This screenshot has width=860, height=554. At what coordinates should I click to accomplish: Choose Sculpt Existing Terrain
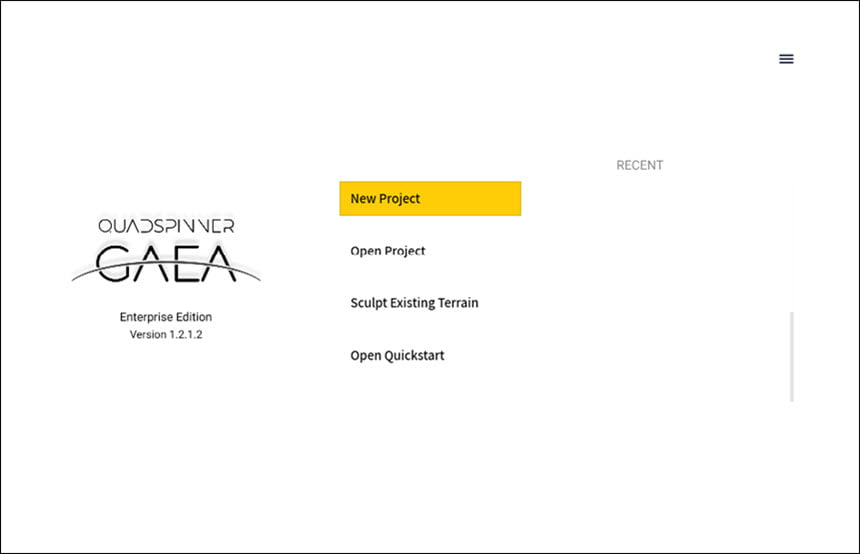(414, 303)
